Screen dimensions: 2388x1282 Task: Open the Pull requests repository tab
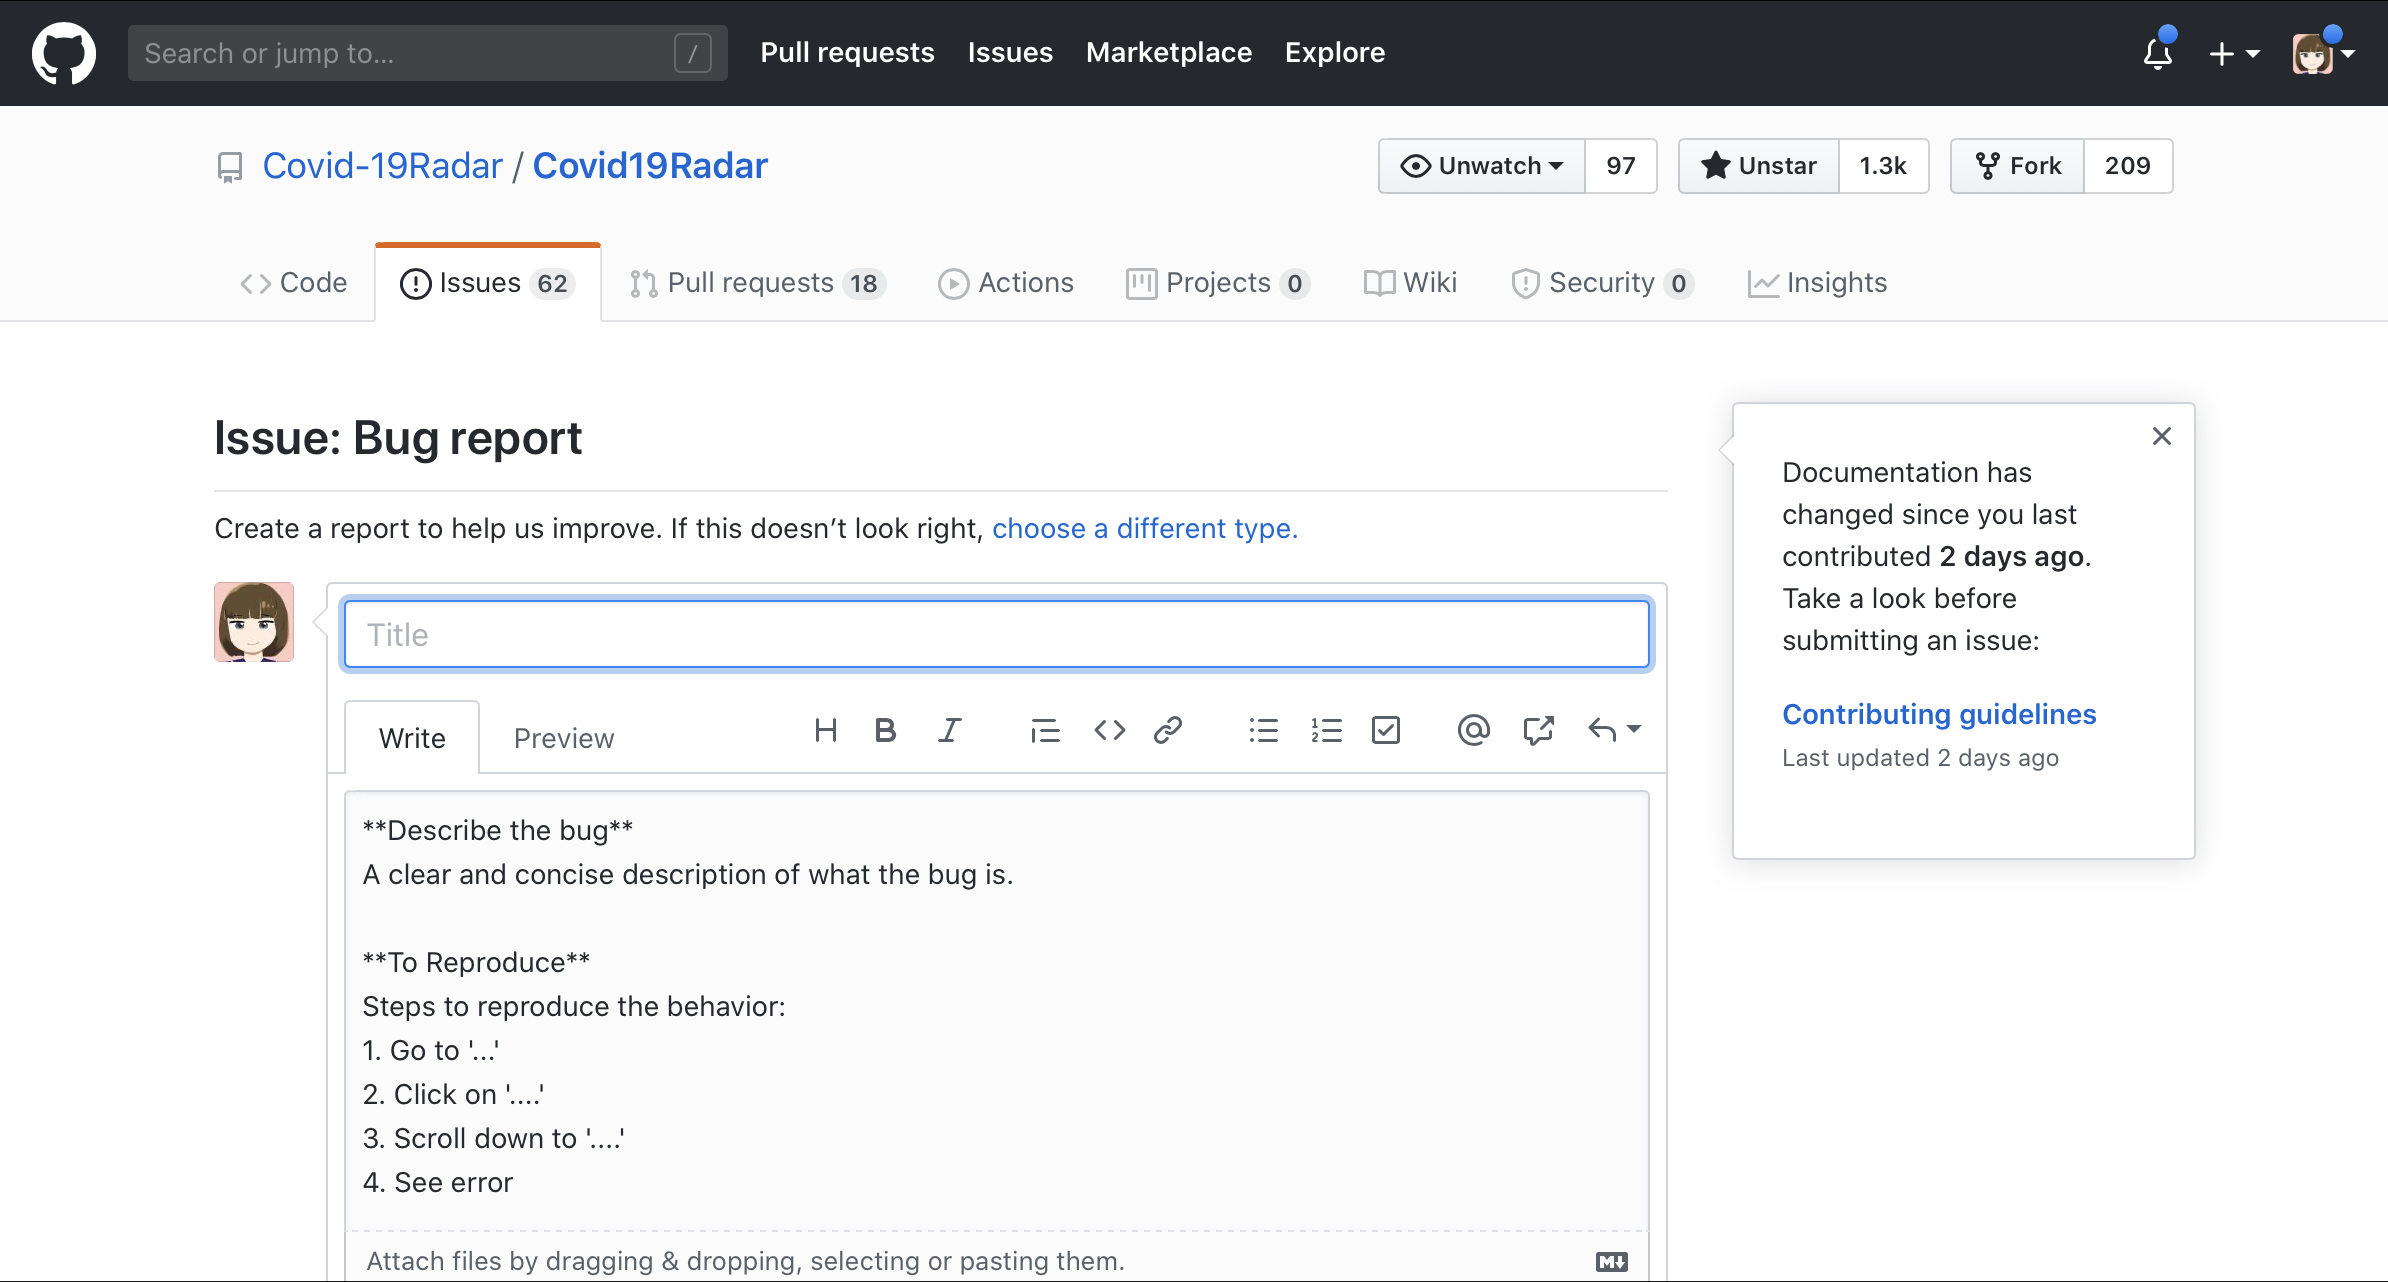(x=757, y=283)
